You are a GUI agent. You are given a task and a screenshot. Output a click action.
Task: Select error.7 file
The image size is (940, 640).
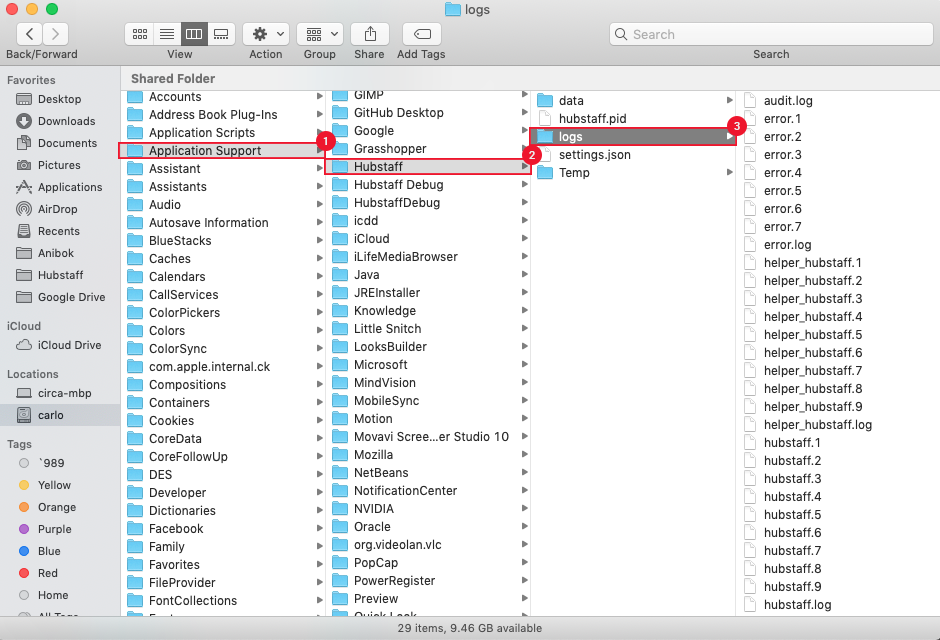tap(837, 227)
